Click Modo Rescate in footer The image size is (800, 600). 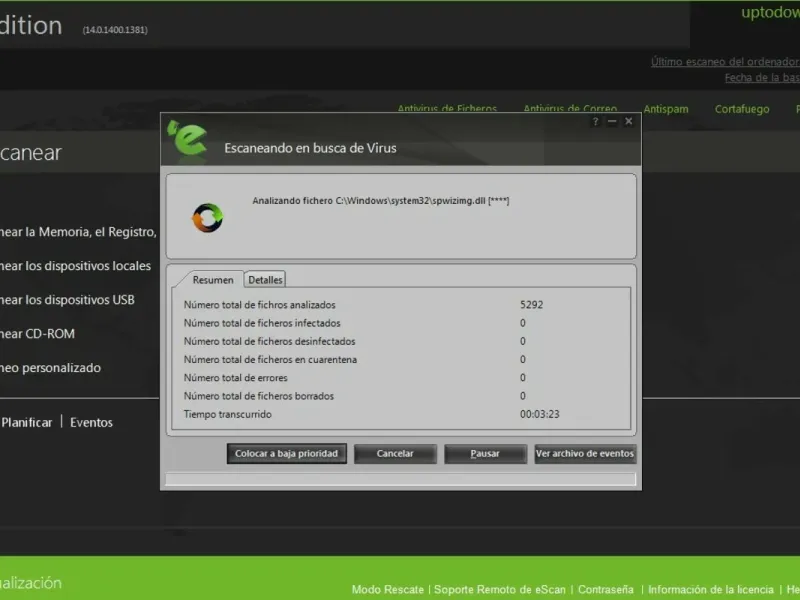tap(388, 590)
